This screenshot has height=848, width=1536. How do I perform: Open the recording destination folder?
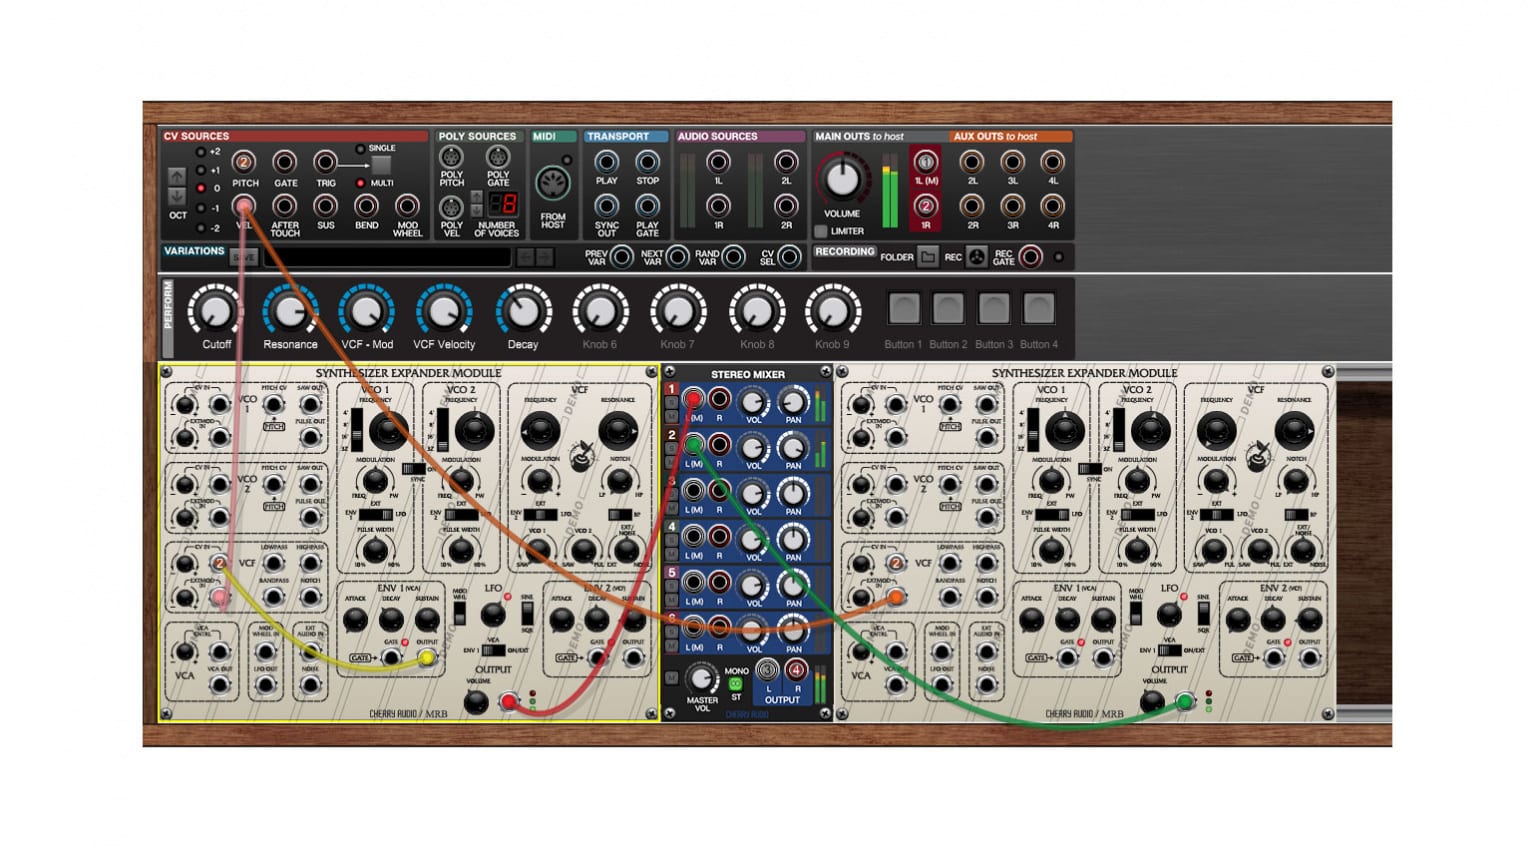tap(927, 257)
